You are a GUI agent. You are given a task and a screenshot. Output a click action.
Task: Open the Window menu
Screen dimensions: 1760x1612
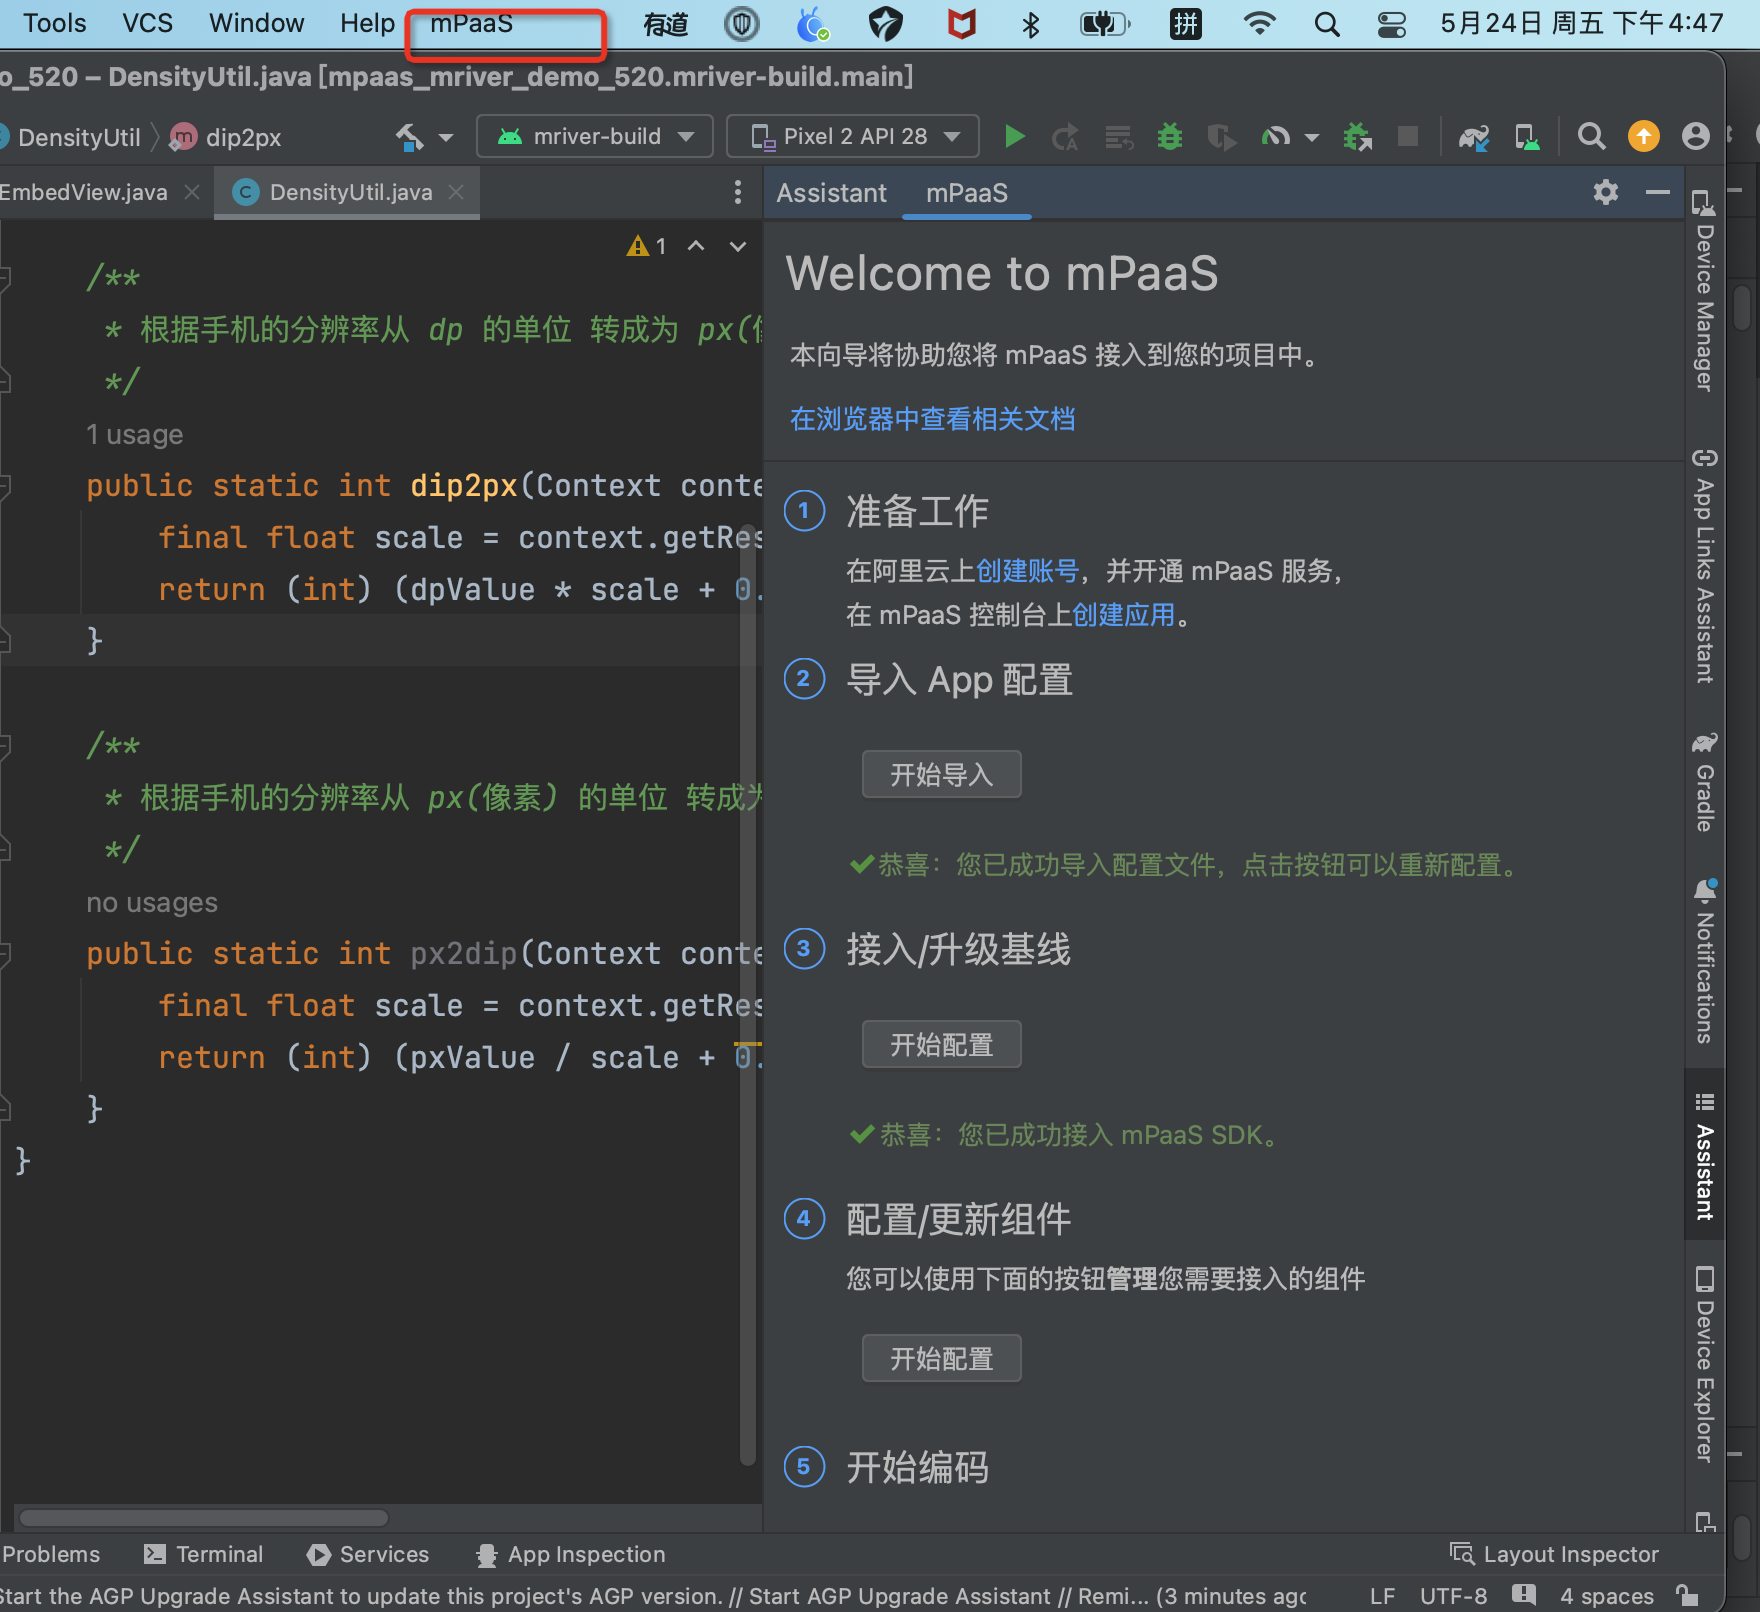[x=256, y=23]
